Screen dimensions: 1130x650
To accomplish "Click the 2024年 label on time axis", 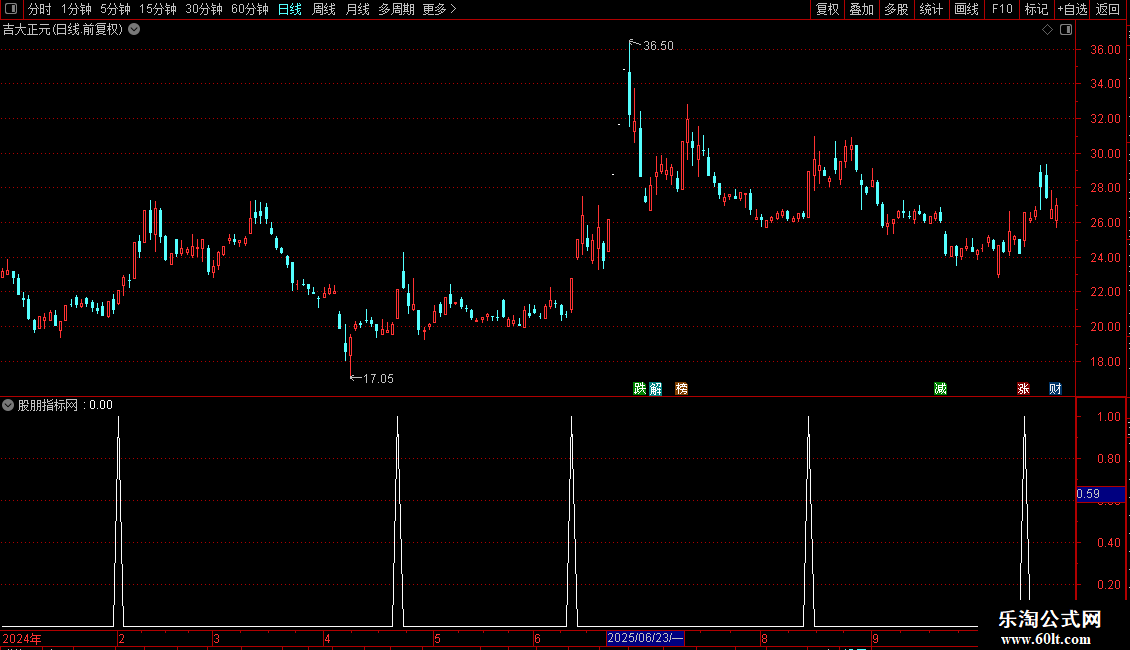I will tap(22, 638).
